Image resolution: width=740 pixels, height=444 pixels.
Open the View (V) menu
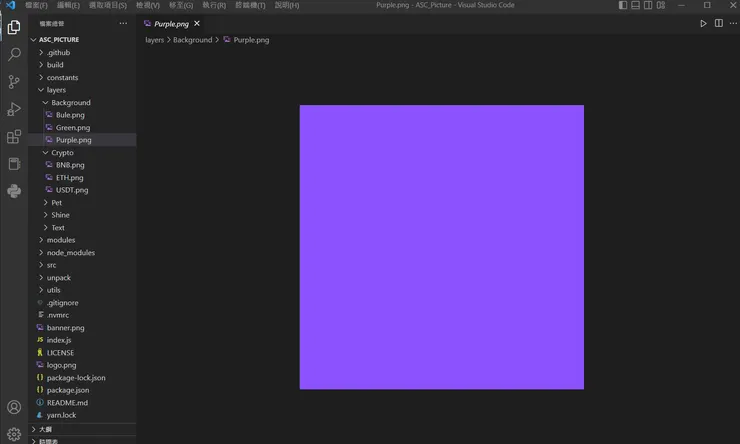pyautogui.click(x=148, y=5)
